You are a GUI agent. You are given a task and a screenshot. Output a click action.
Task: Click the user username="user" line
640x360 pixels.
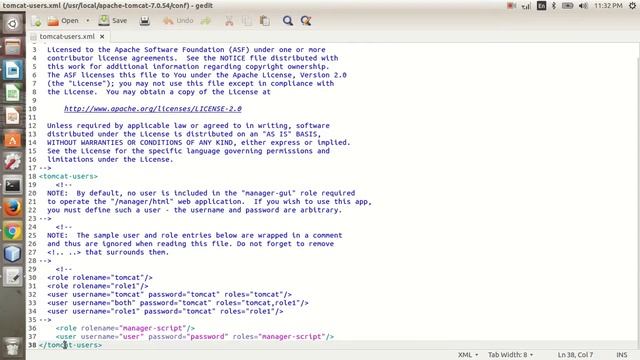(x=195, y=337)
